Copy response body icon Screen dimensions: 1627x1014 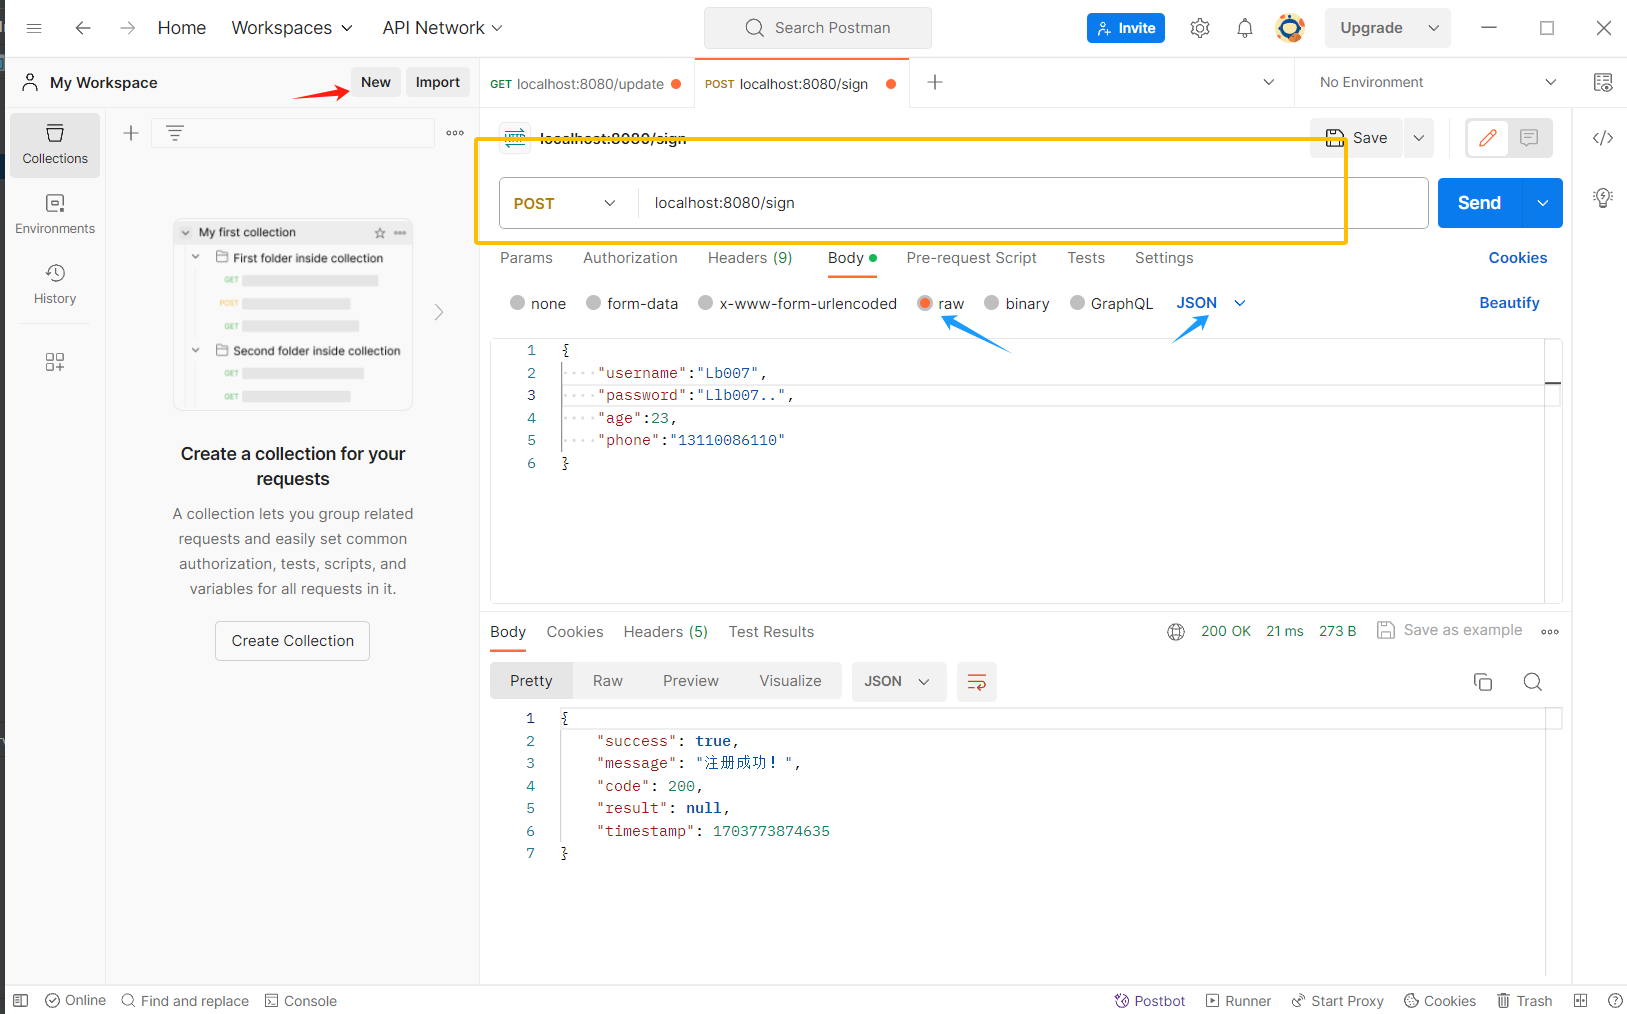click(1483, 682)
